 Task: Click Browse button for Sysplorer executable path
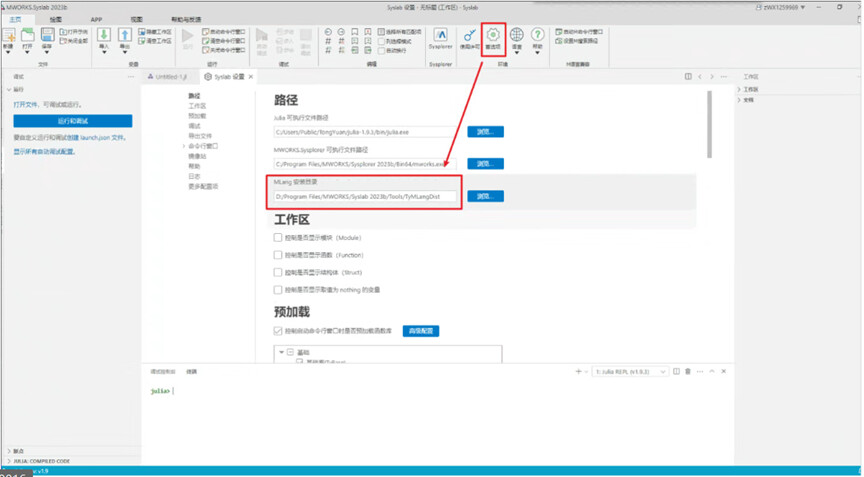tap(485, 164)
